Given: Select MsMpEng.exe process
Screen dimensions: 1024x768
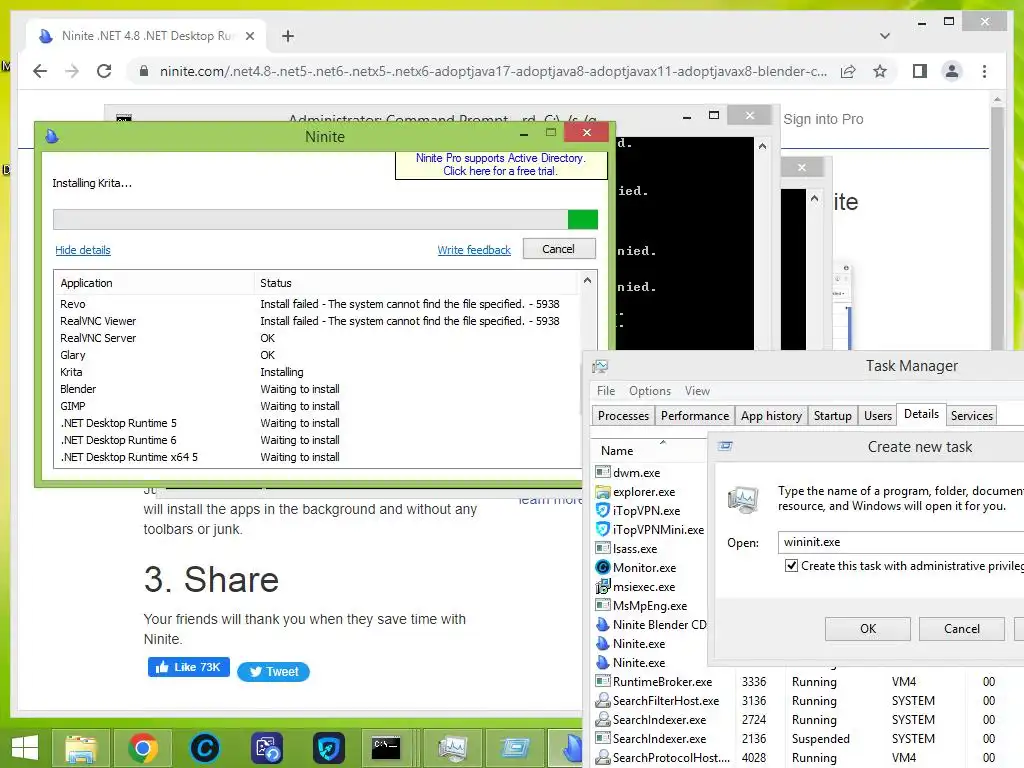Looking at the screenshot, I should 649,606.
